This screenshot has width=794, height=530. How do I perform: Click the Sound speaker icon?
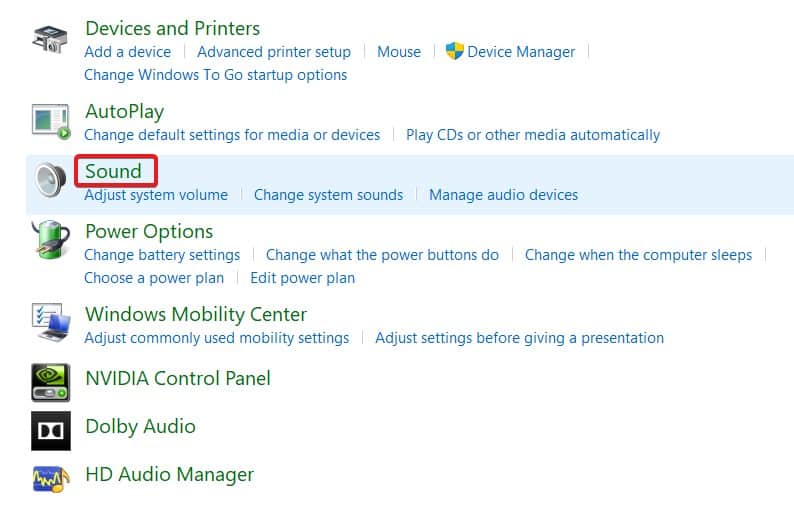51,179
